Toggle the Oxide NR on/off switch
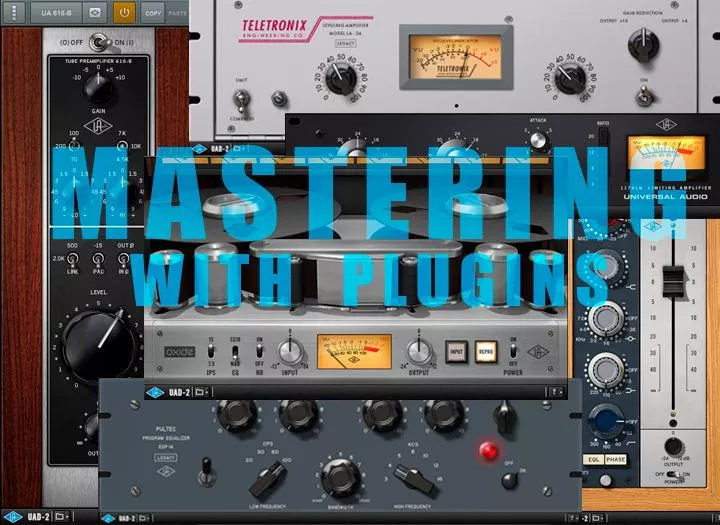 259,352
